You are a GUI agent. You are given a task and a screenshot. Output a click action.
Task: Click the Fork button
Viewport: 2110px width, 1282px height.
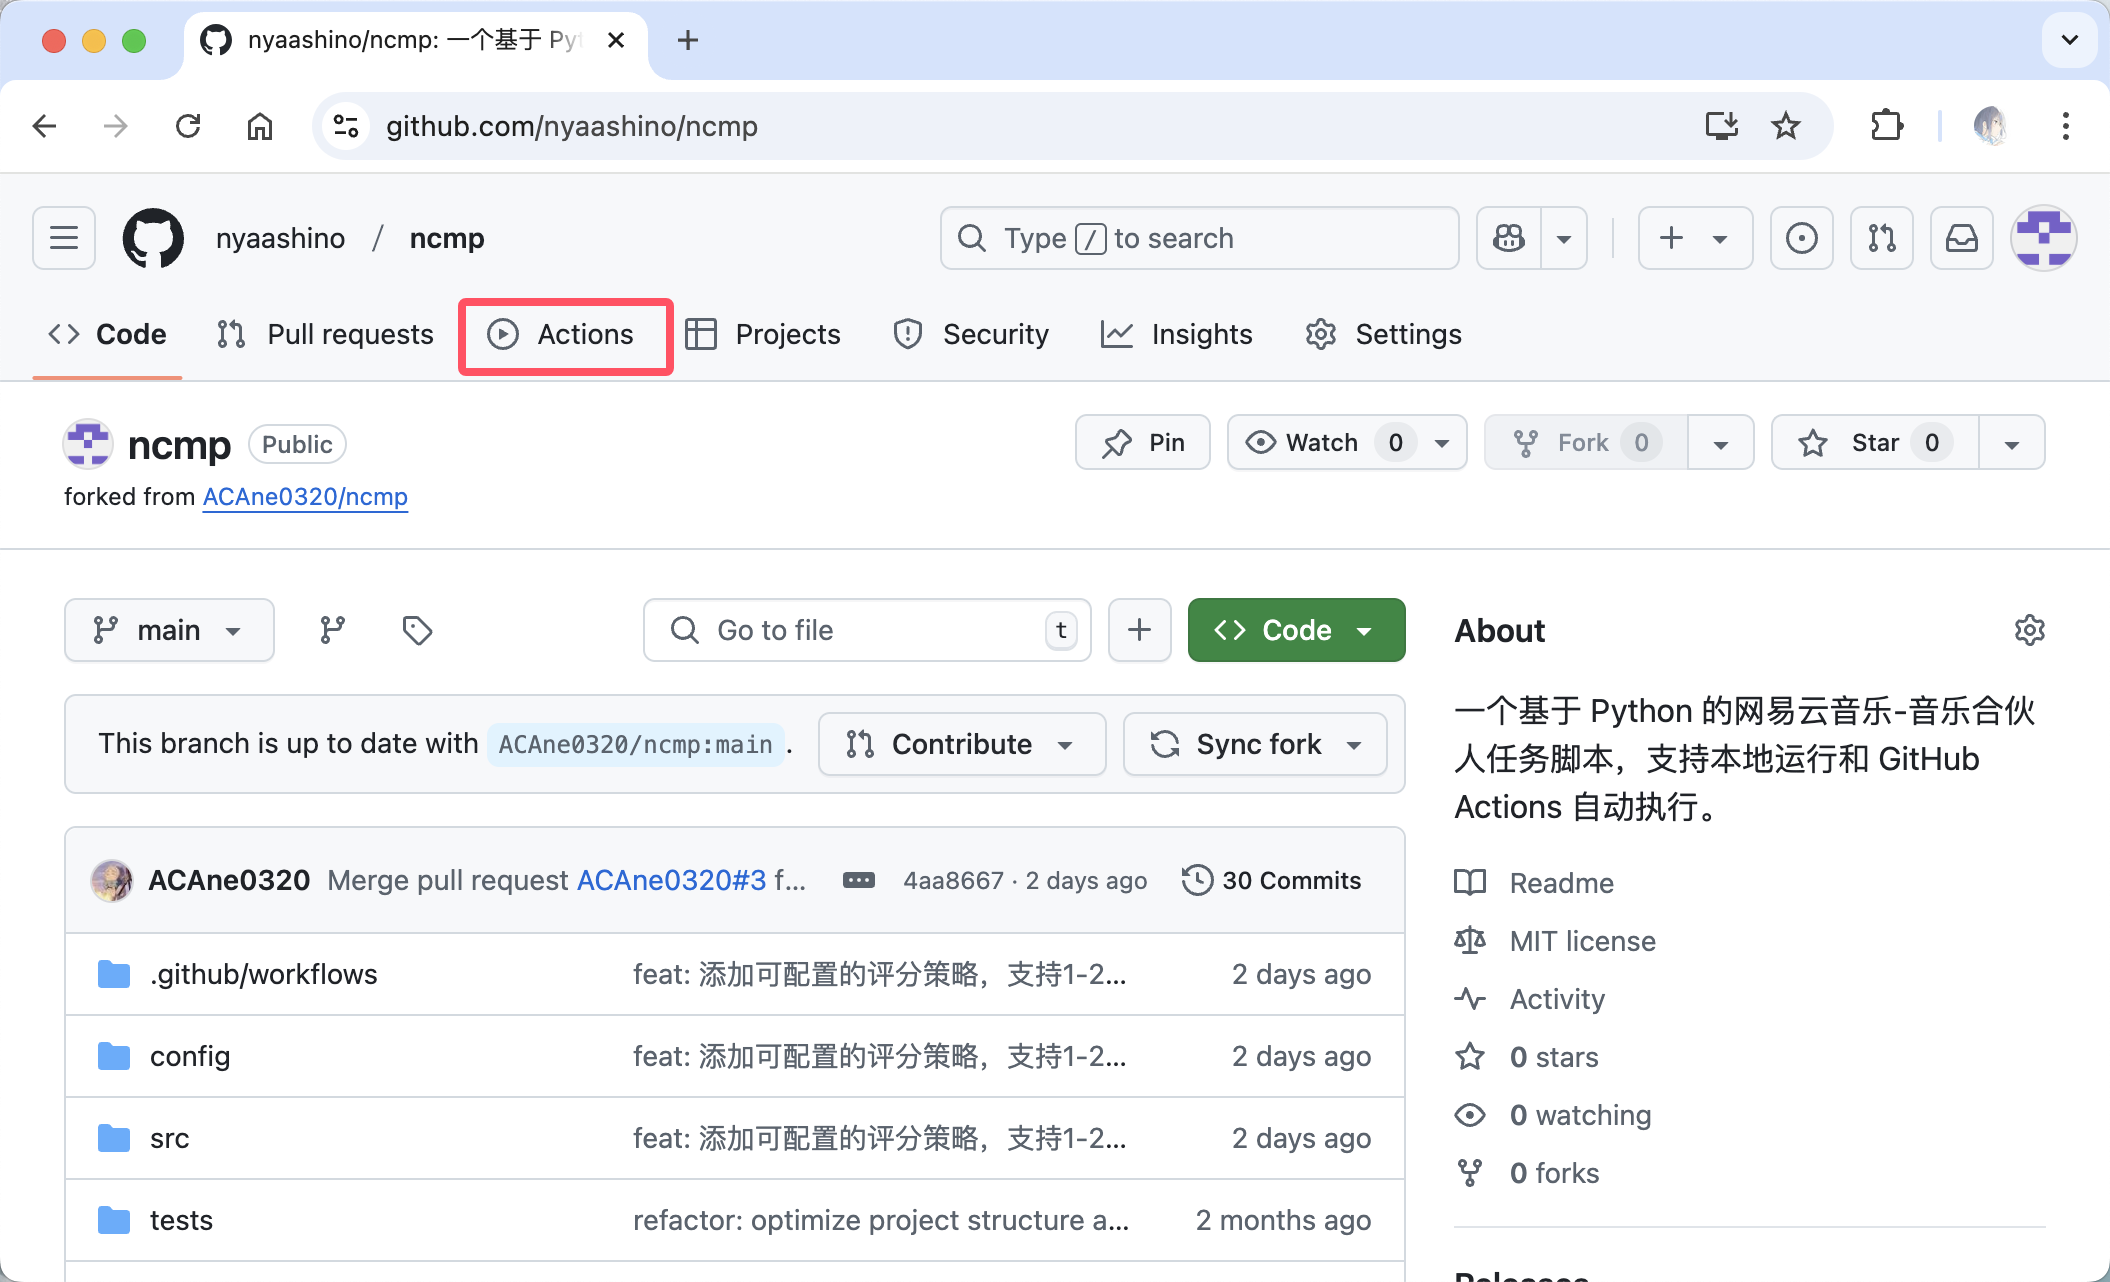point(1587,442)
